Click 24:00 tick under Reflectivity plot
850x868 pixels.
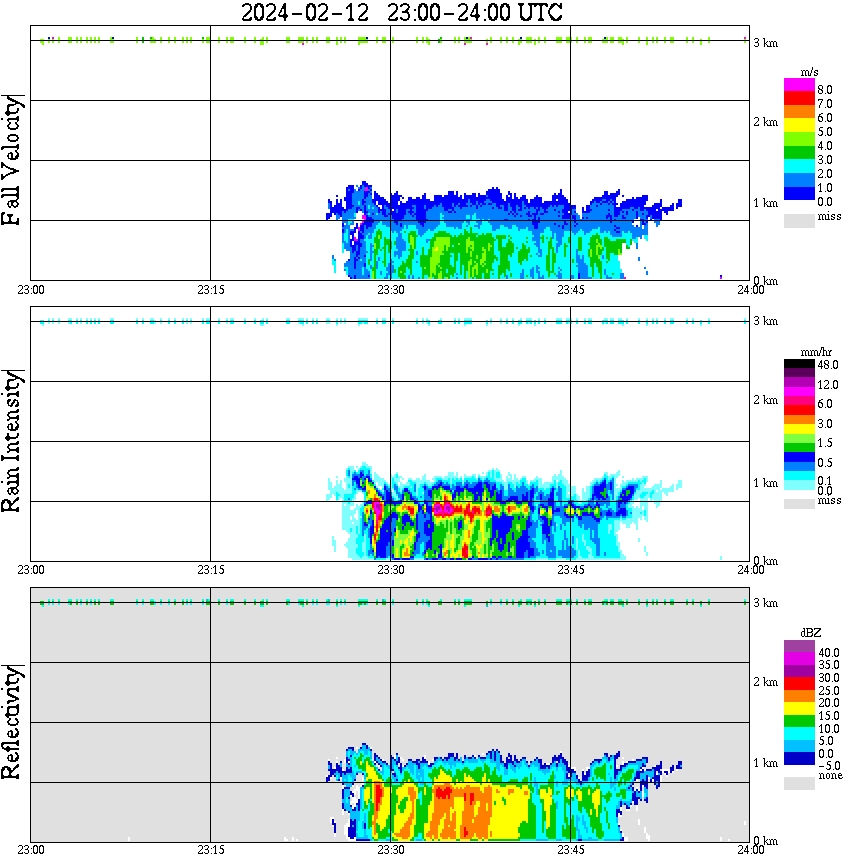[x=751, y=849]
